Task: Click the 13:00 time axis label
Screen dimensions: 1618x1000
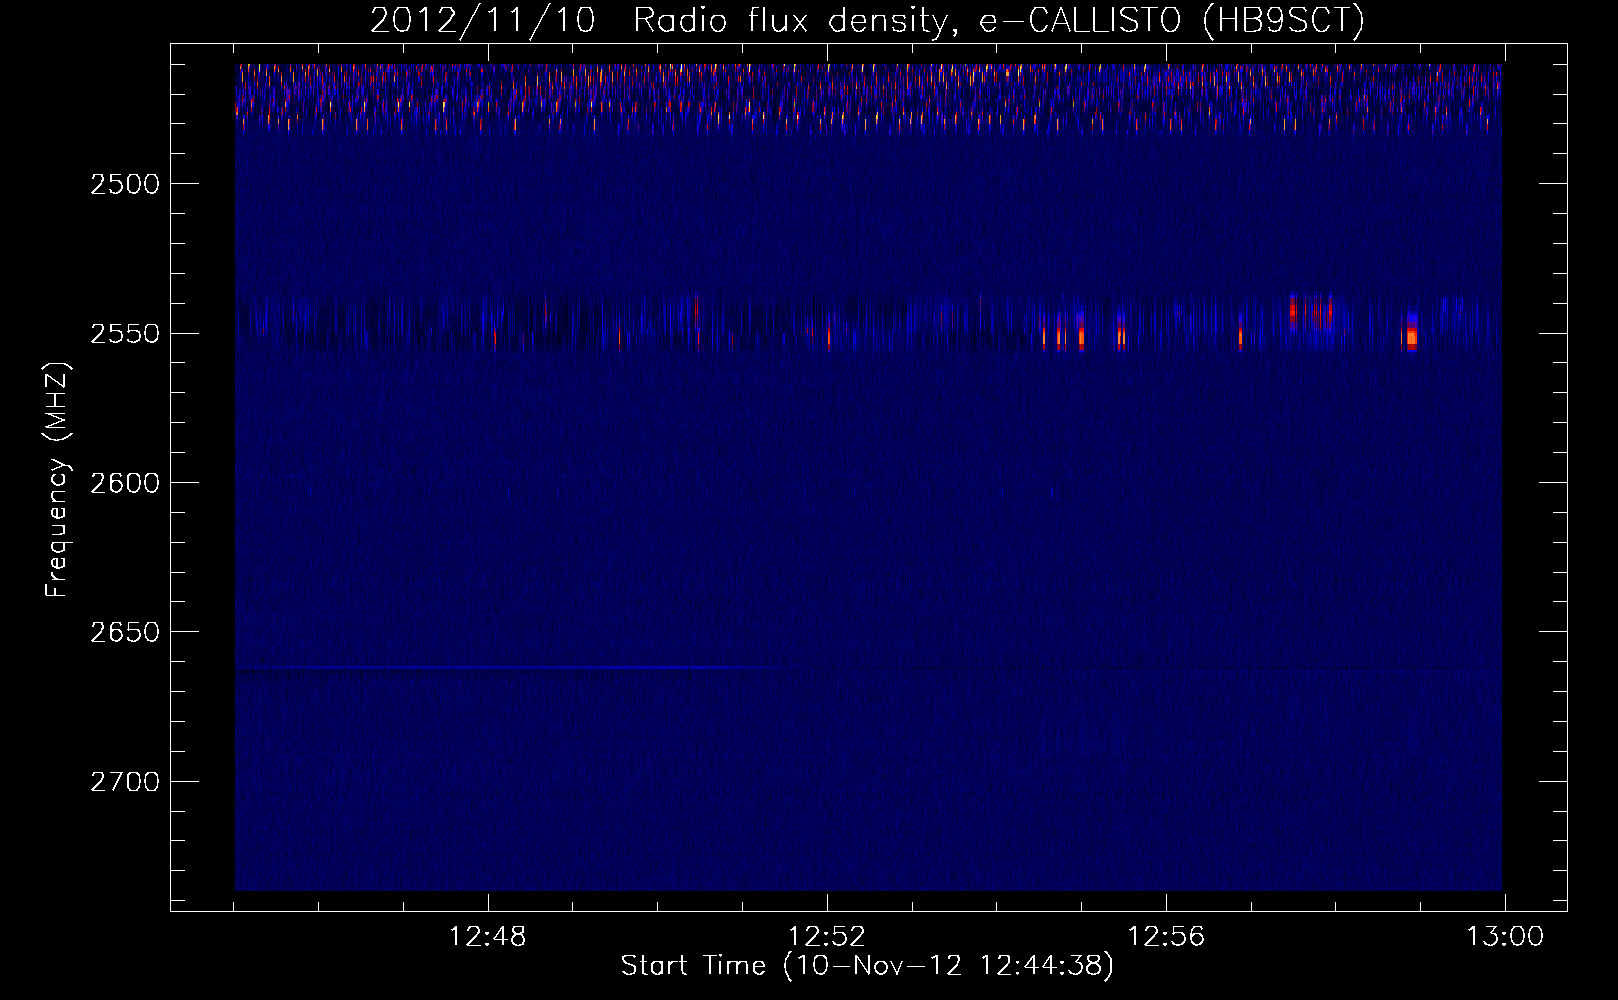Action: [x=1505, y=937]
